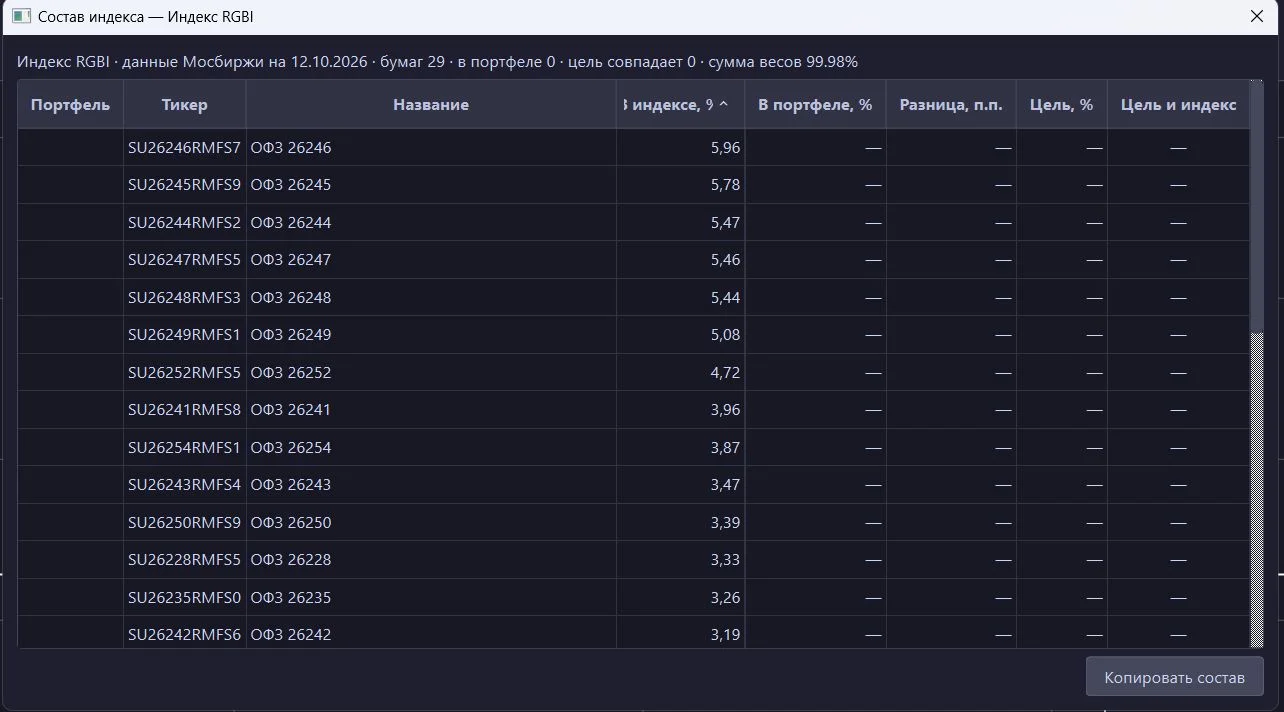Click the sort arrow in the index weight header
The height and width of the screenshot is (712, 1284).
pos(724,105)
